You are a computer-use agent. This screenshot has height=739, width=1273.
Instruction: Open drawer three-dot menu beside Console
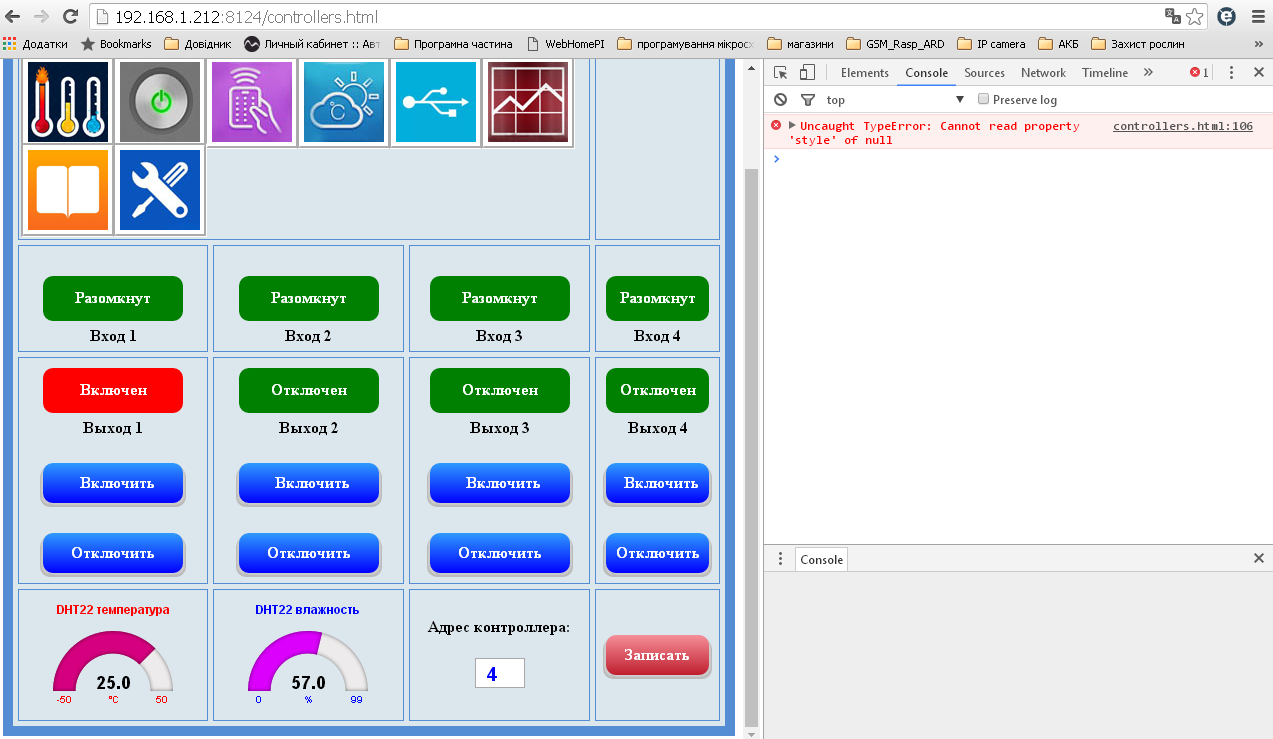point(780,558)
